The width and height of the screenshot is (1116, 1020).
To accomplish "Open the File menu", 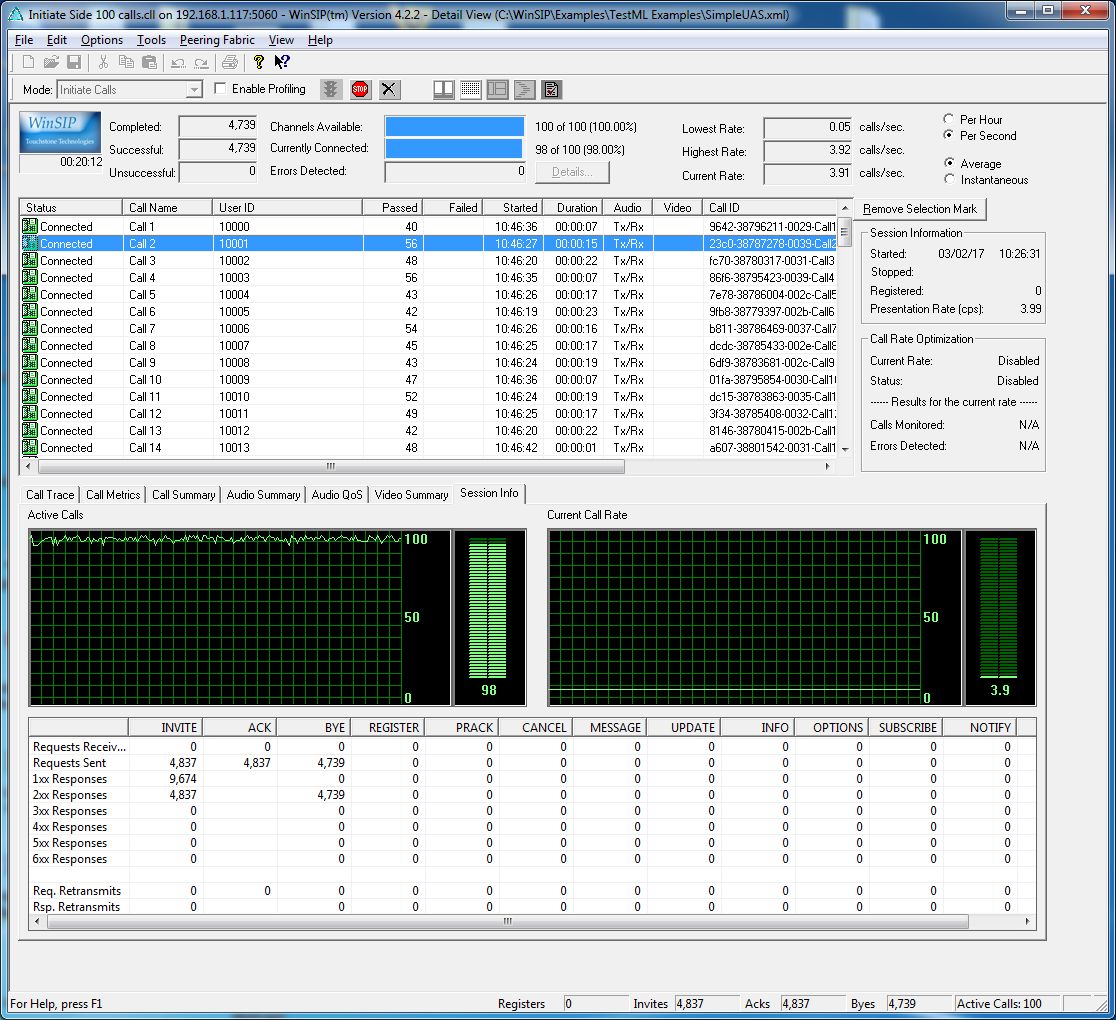I will [x=24, y=40].
